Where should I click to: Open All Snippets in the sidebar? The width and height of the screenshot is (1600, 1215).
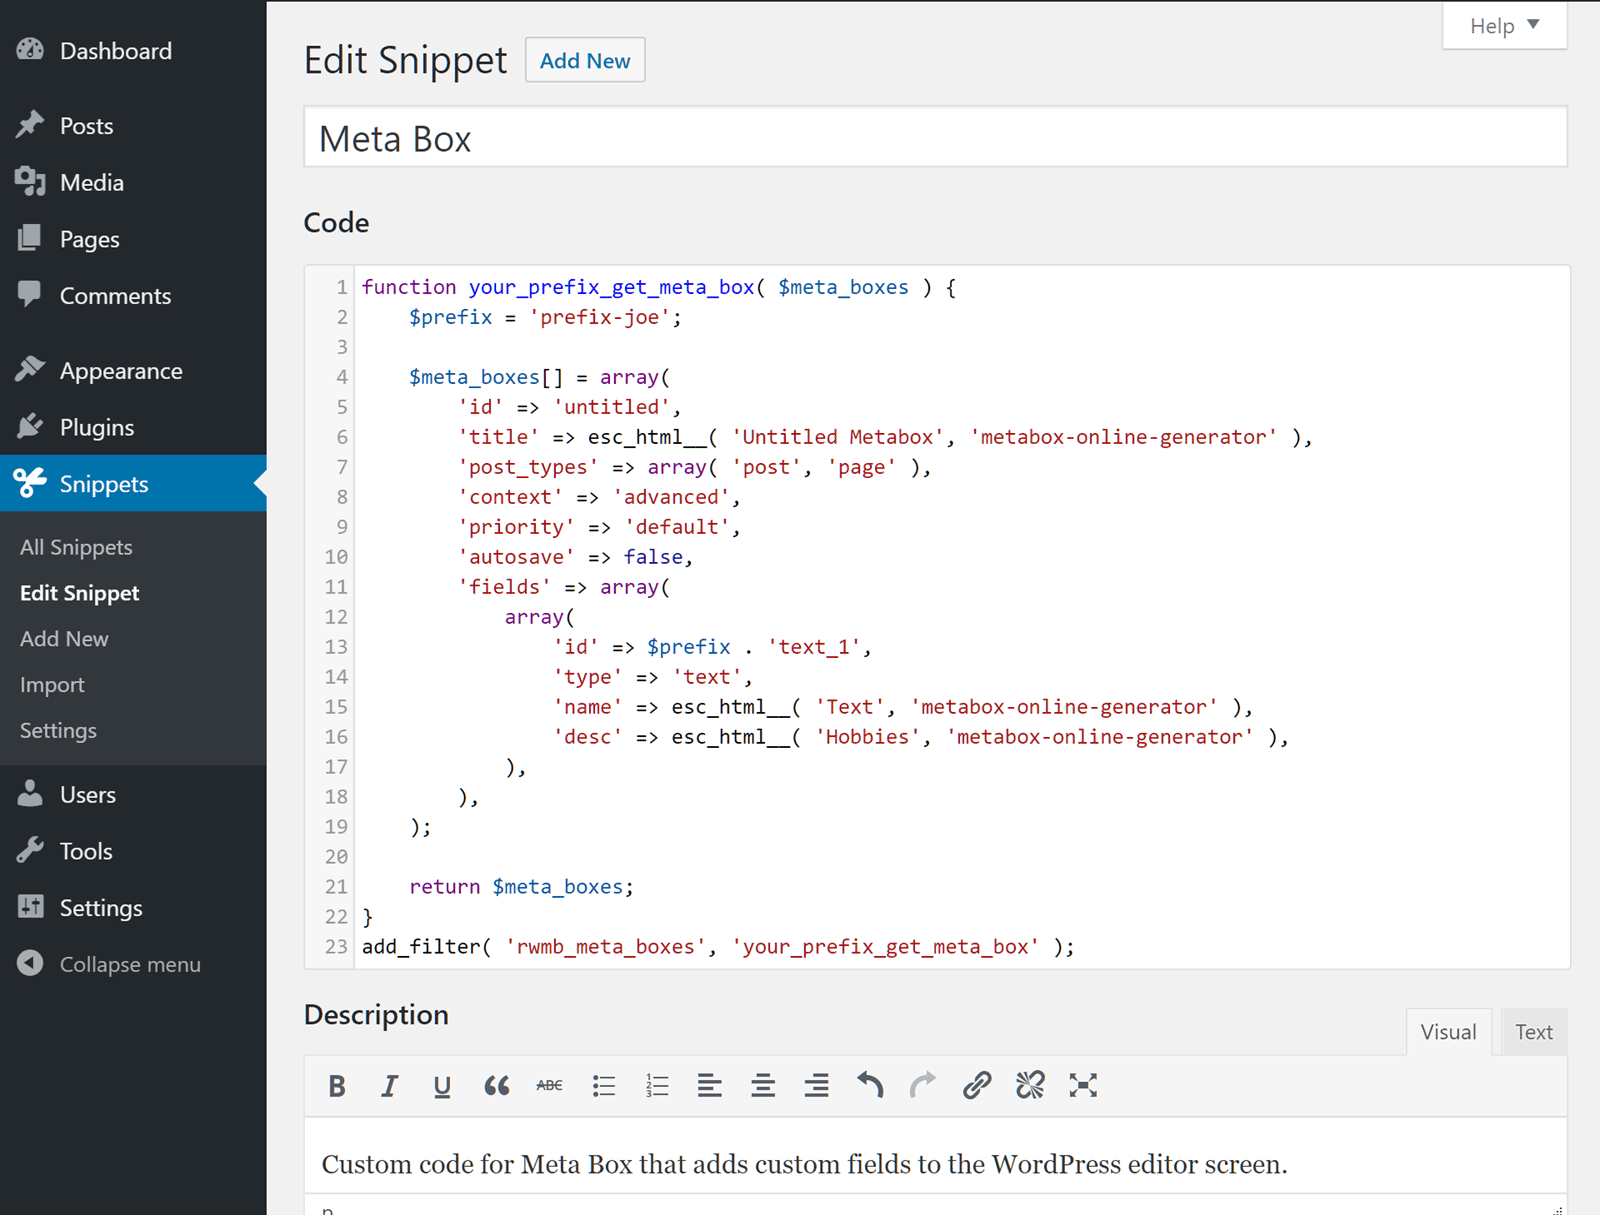pos(76,547)
